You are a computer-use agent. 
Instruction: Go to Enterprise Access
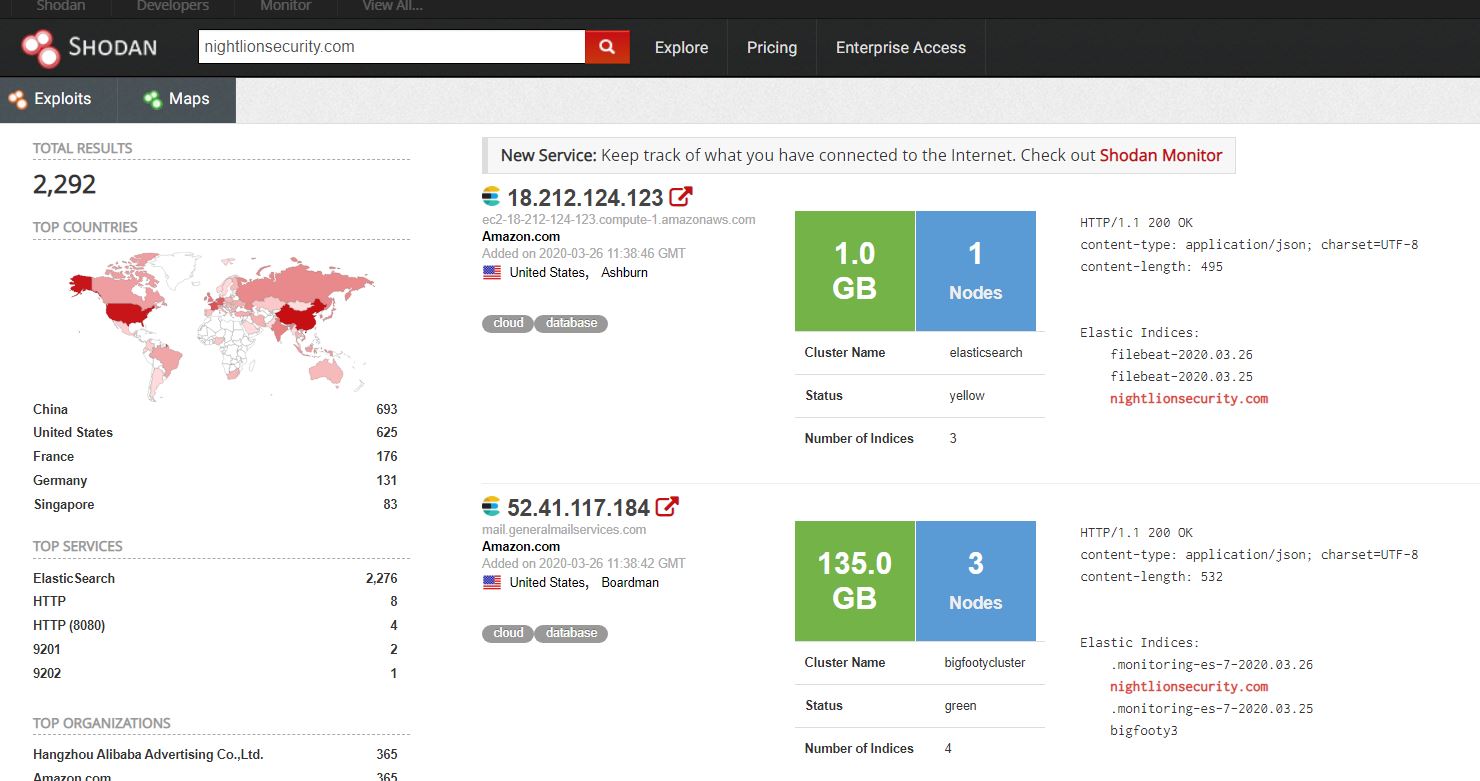tap(900, 47)
